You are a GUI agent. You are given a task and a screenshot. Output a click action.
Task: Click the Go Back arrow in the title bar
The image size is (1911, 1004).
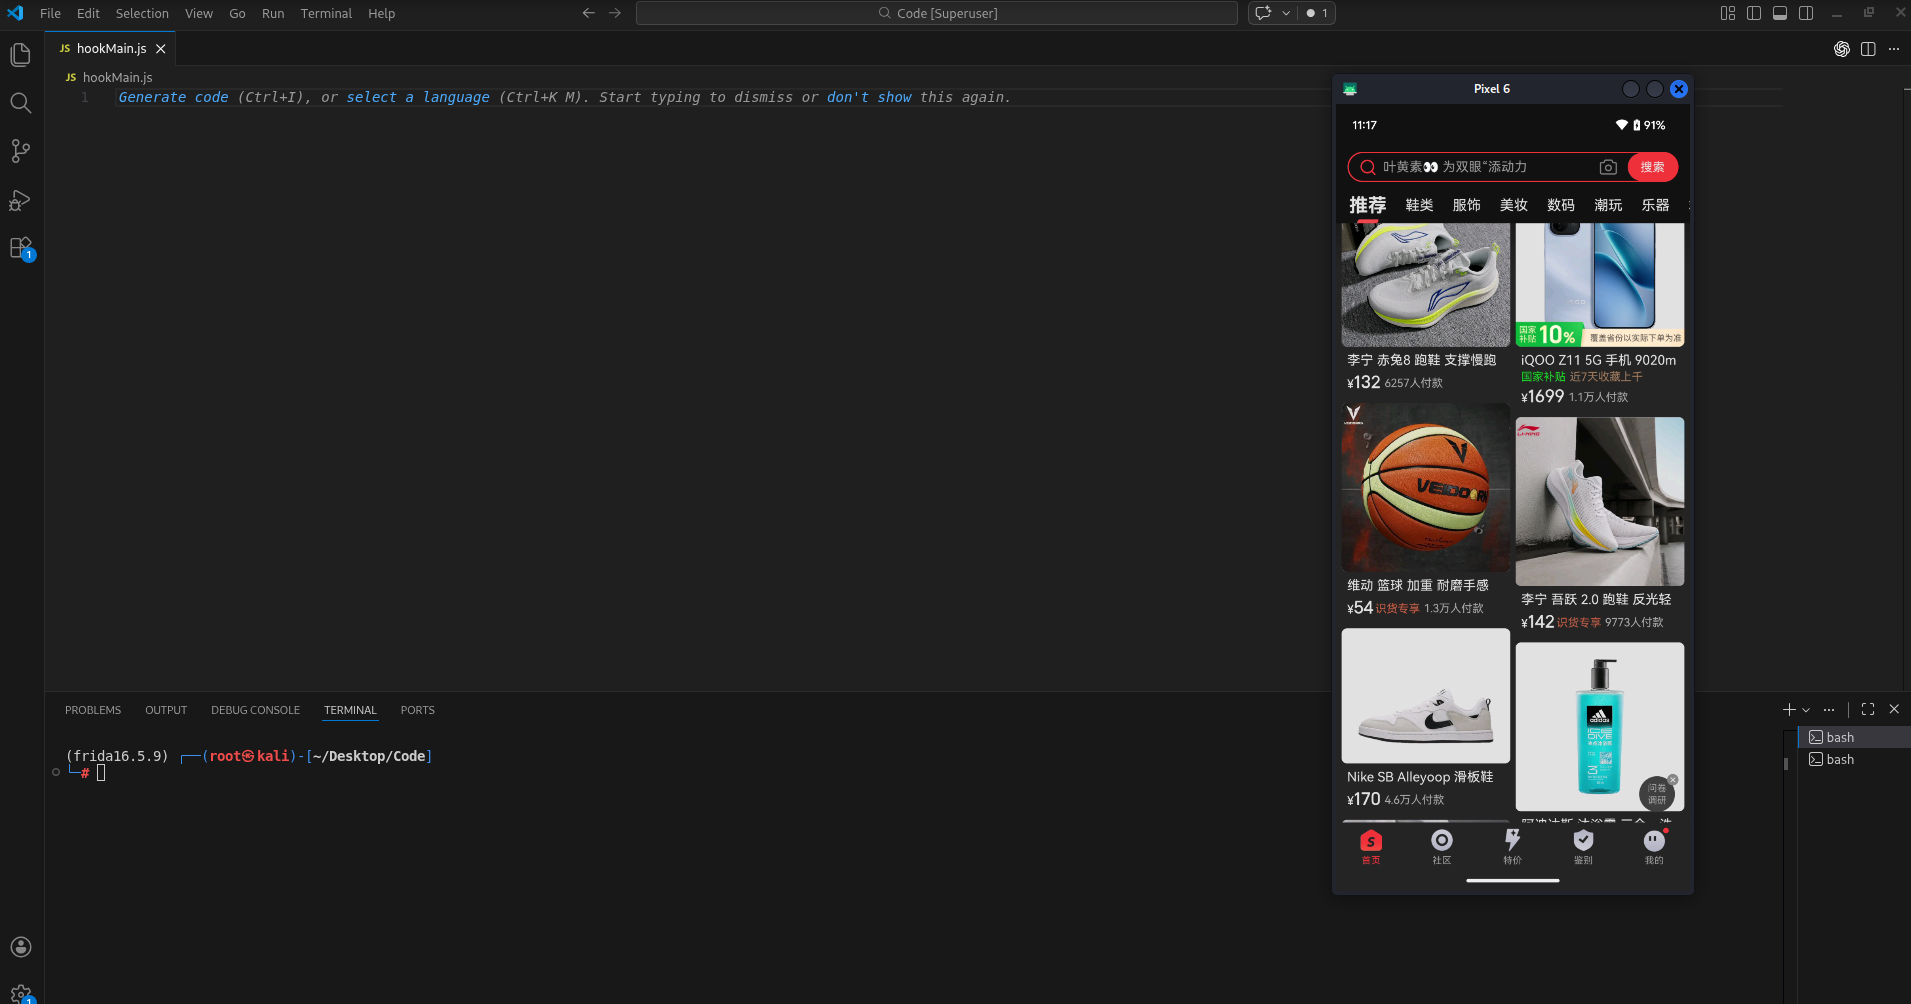click(x=588, y=13)
